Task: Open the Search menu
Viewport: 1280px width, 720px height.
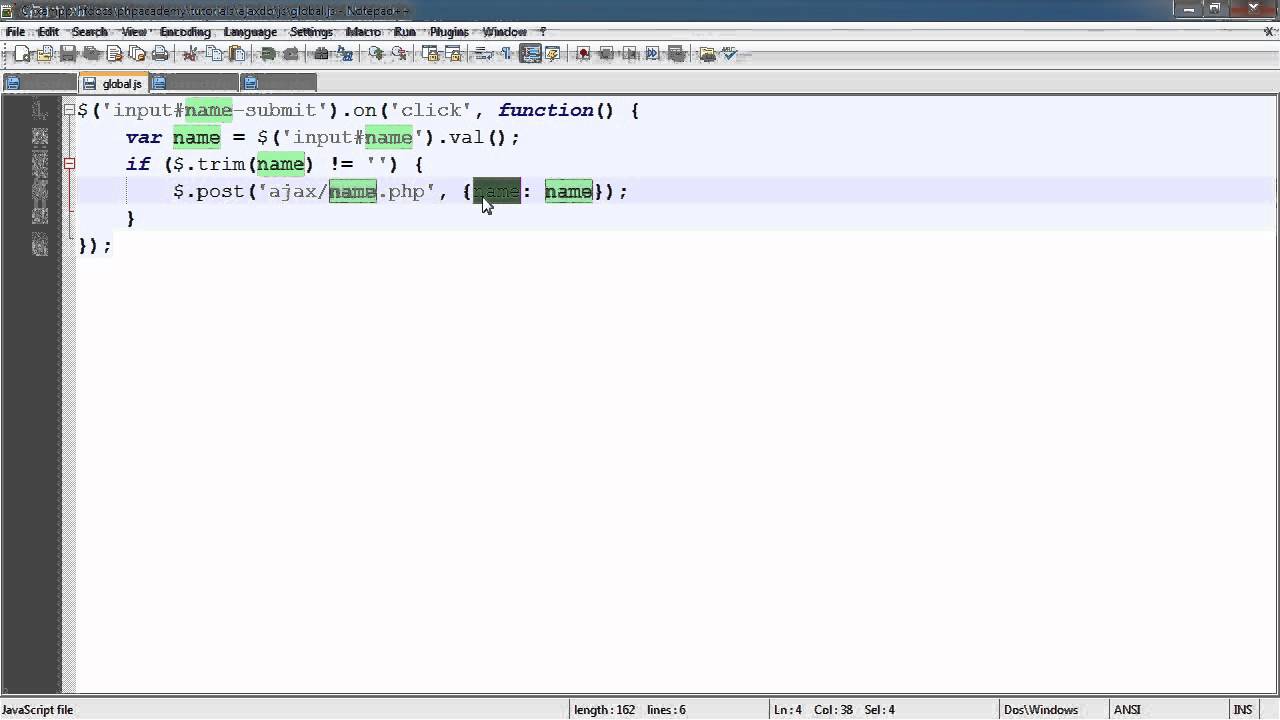Action: click(x=90, y=32)
